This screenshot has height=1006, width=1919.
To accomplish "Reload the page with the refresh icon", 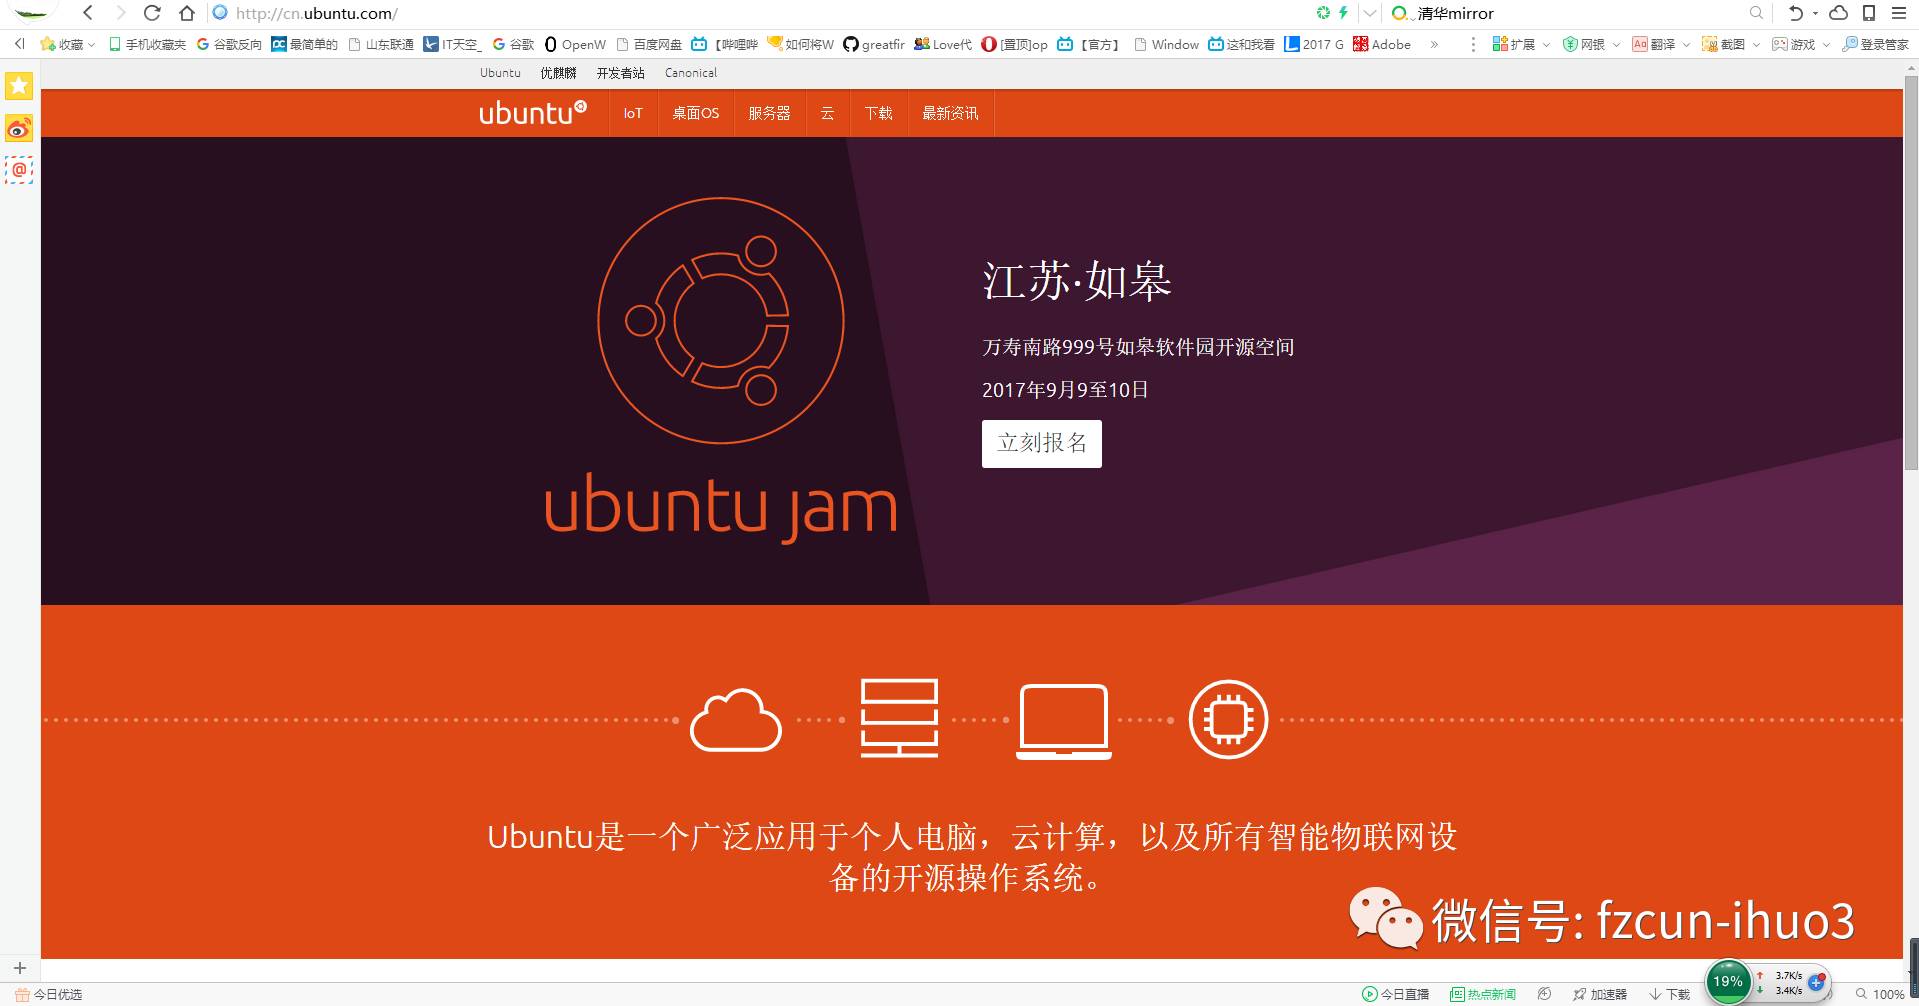I will click(153, 13).
